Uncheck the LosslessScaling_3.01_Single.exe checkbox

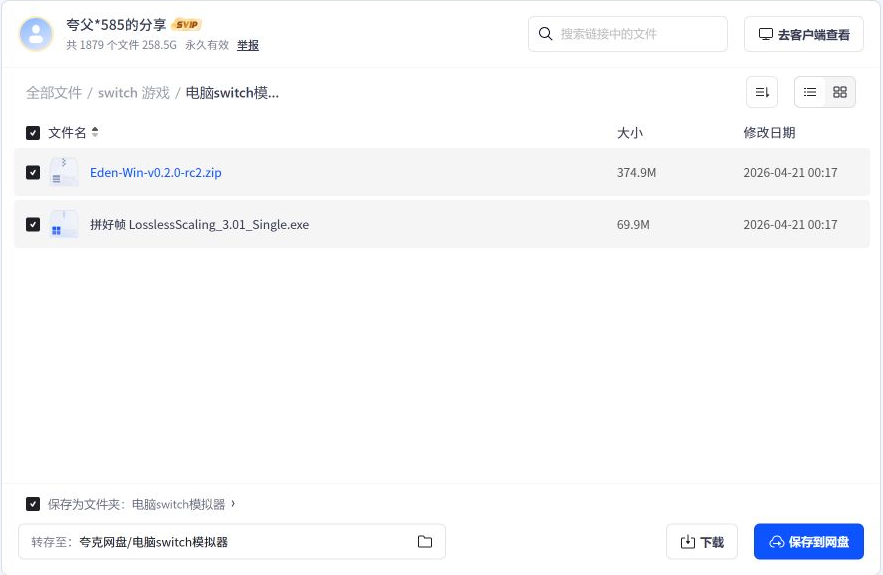tap(33, 224)
